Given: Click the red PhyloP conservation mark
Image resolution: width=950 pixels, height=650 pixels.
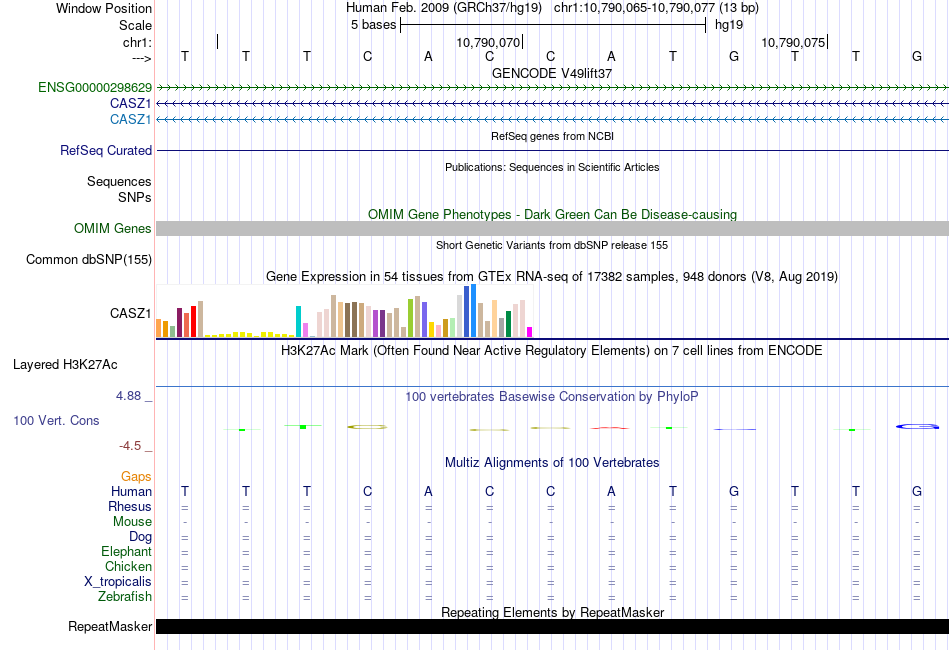Looking at the screenshot, I should (x=610, y=428).
